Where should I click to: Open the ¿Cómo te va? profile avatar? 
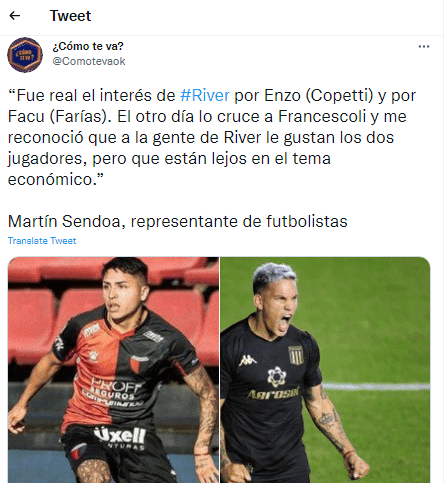[x=25, y=55]
